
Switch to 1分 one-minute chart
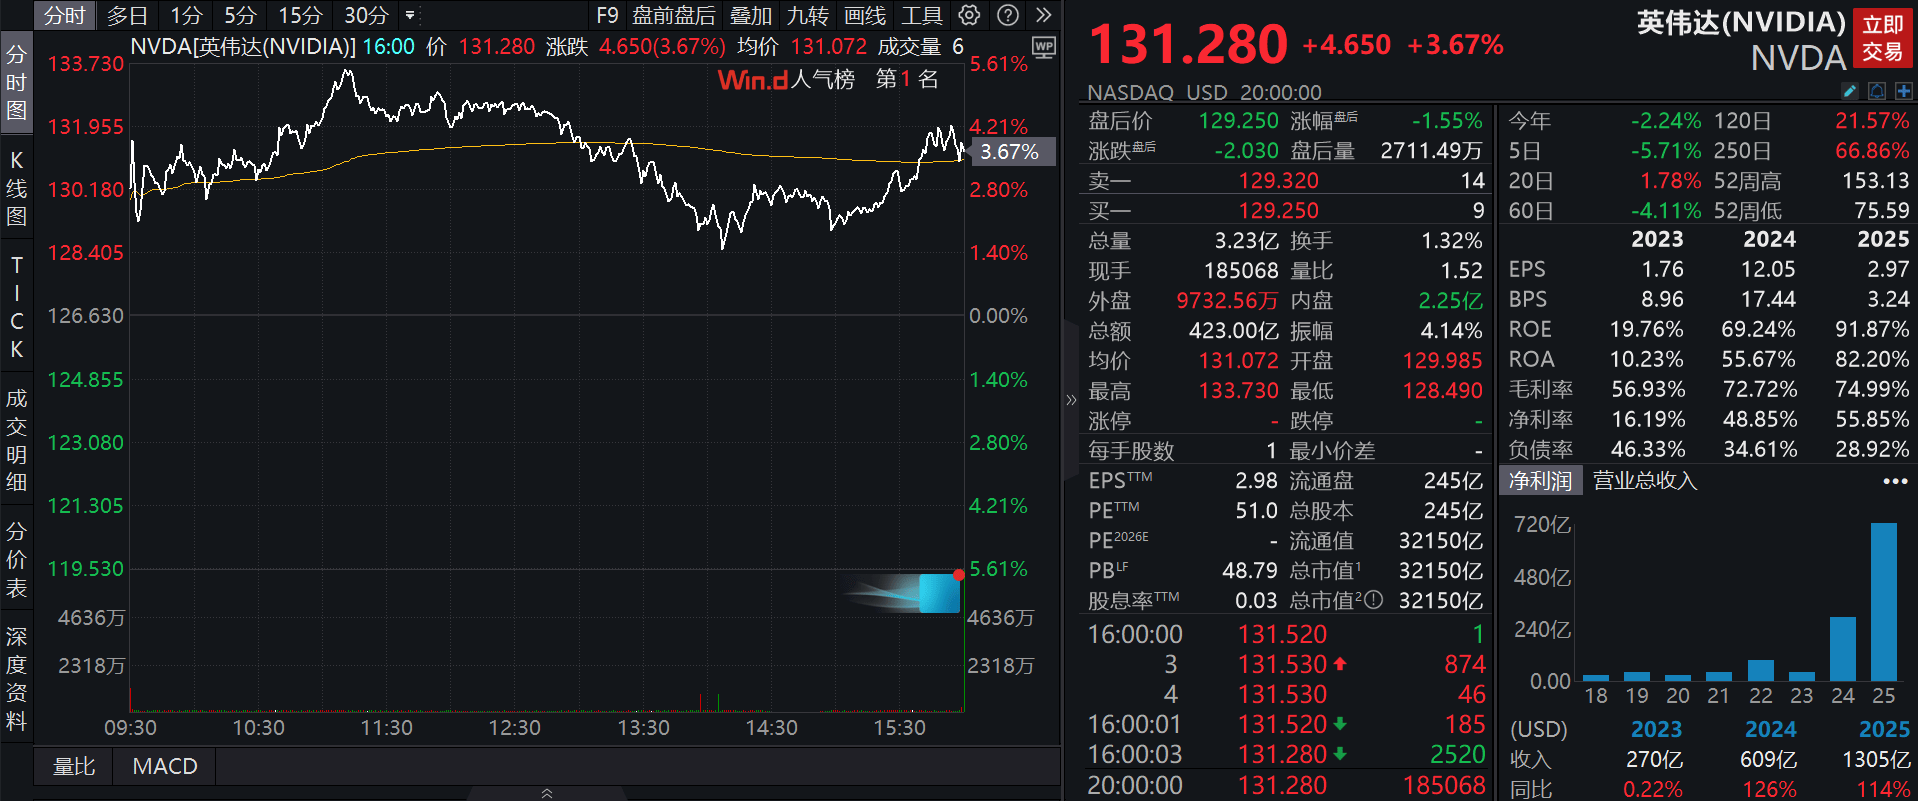[186, 15]
